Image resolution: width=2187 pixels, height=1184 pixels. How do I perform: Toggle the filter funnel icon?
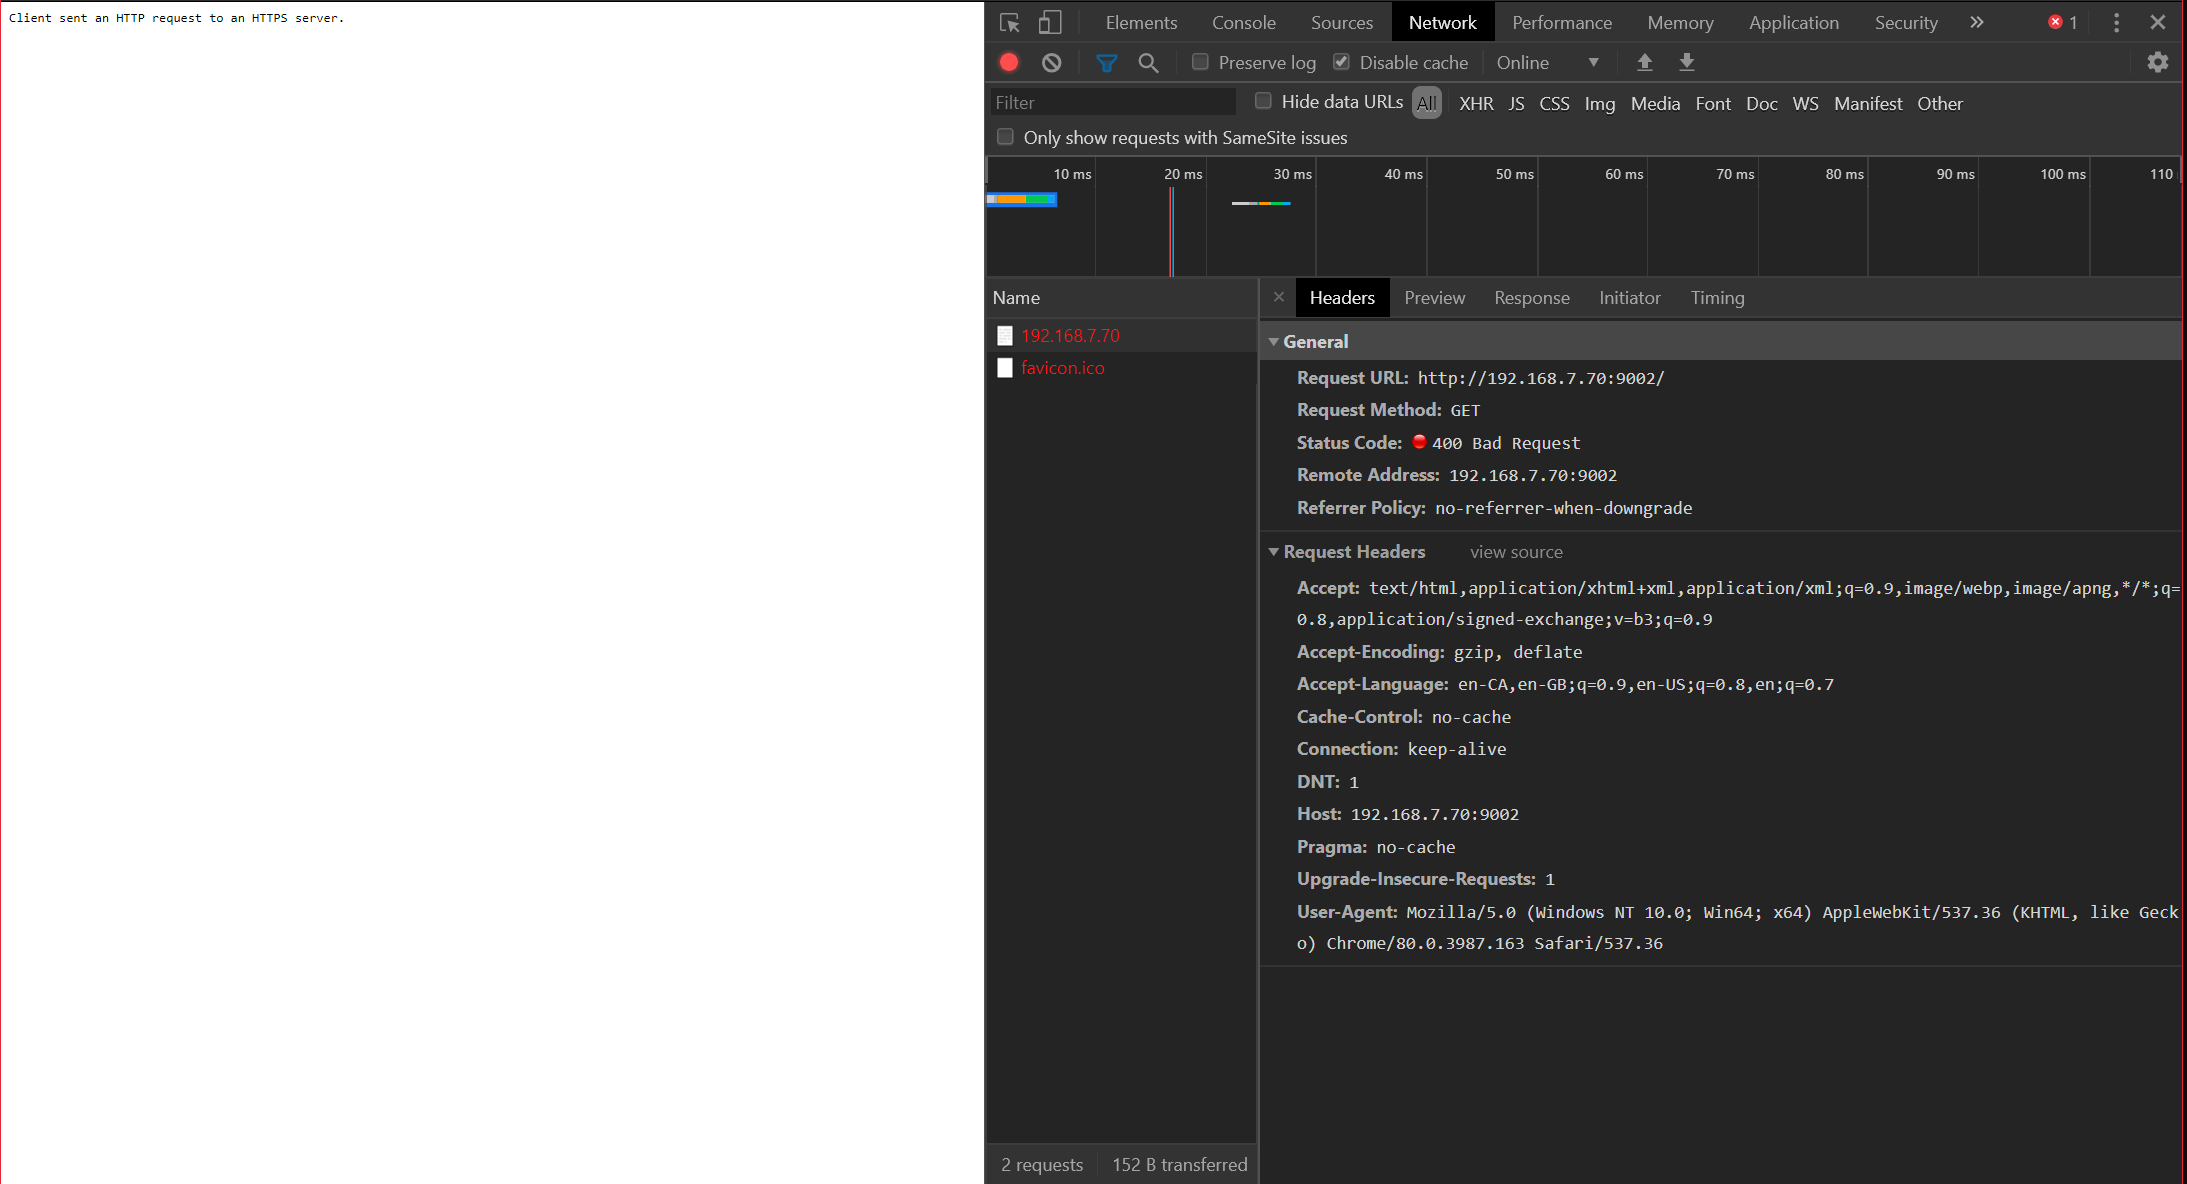(x=1106, y=62)
